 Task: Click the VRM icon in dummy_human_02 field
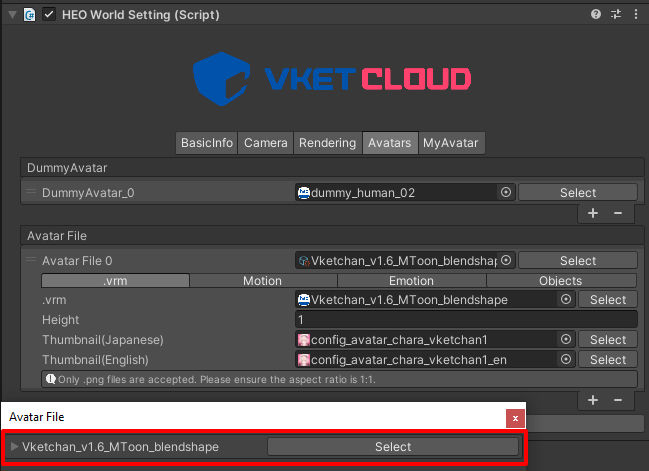click(x=304, y=192)
